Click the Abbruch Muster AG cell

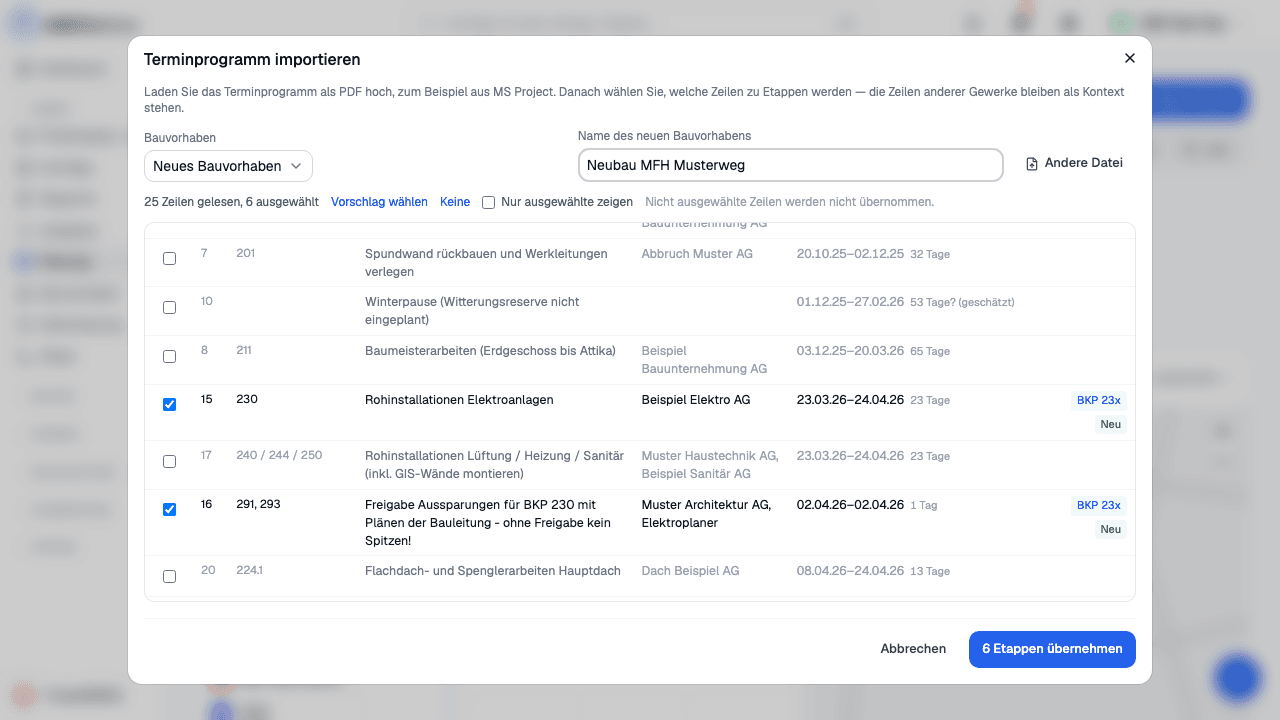click(x=697, y=254)
